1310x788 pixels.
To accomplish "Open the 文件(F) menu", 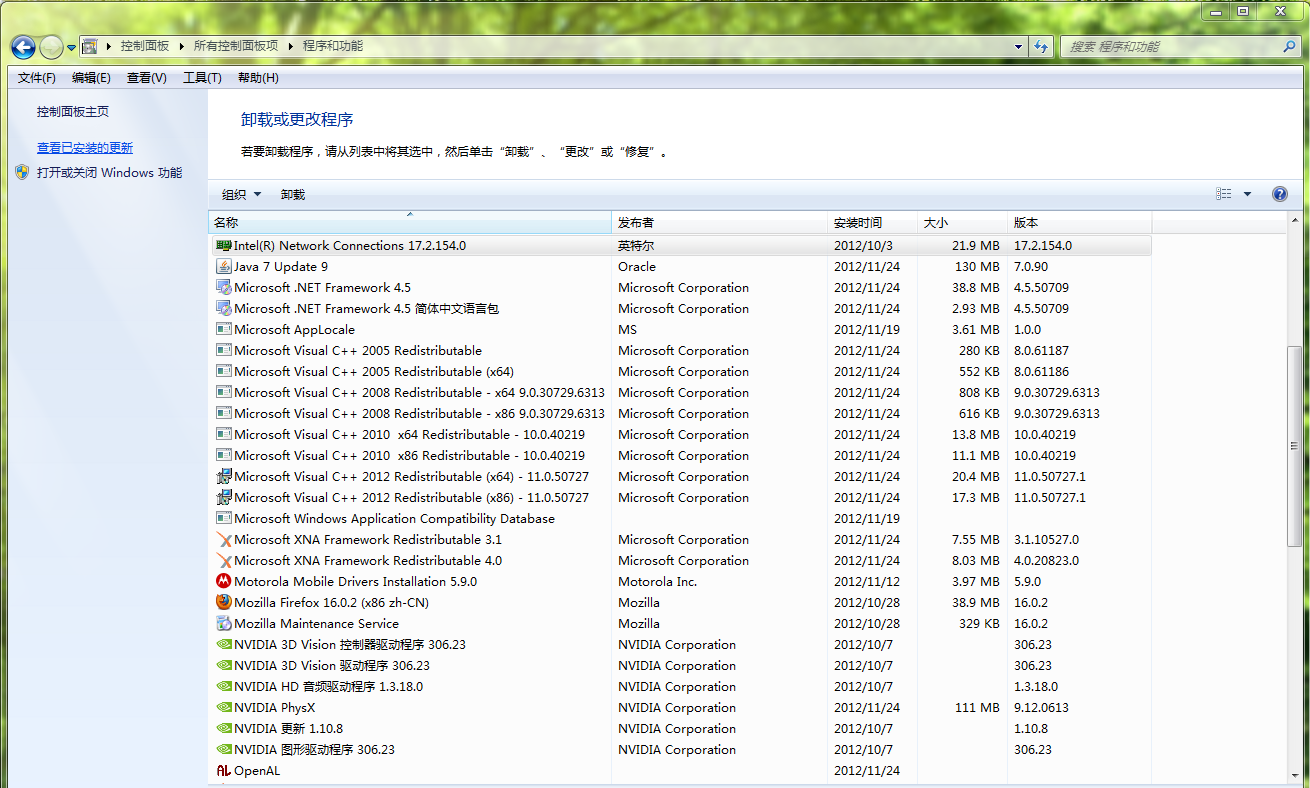I will [x=37, y=78].
